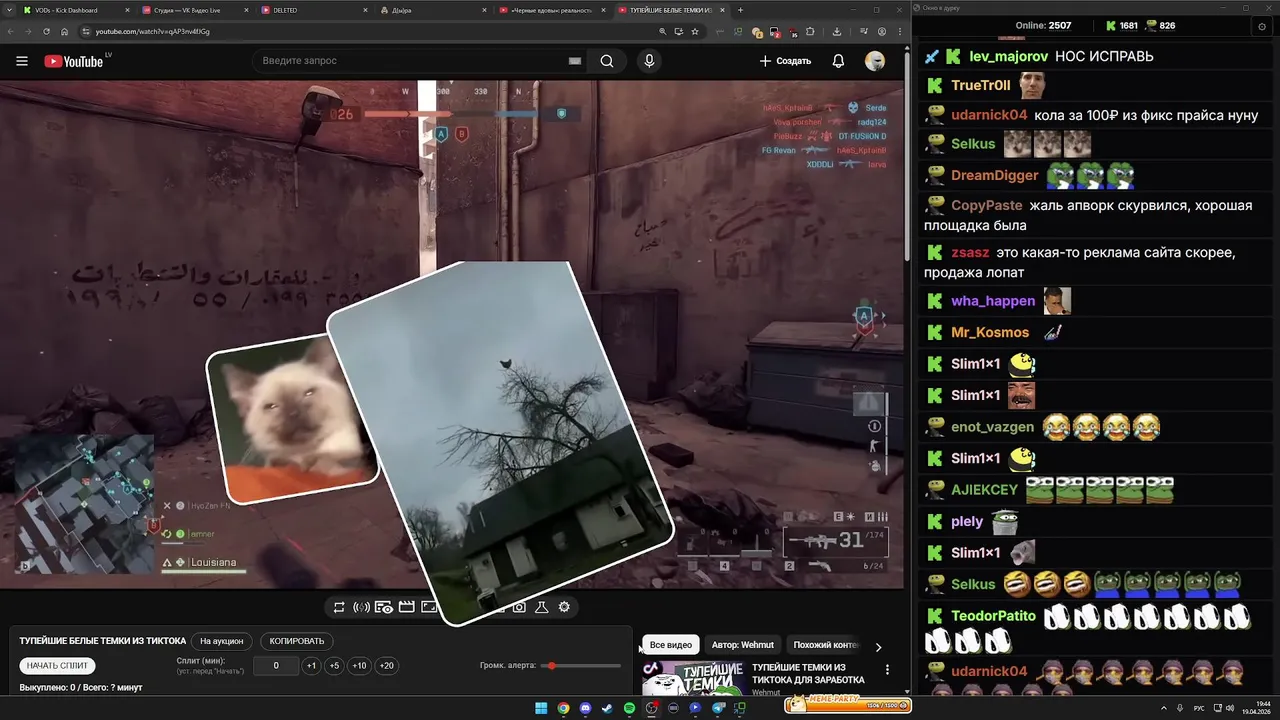The width and height of the screenshot is (1280, 720).
Task: Open Windows Start button on taskbar
Action: tap(541, 708)
